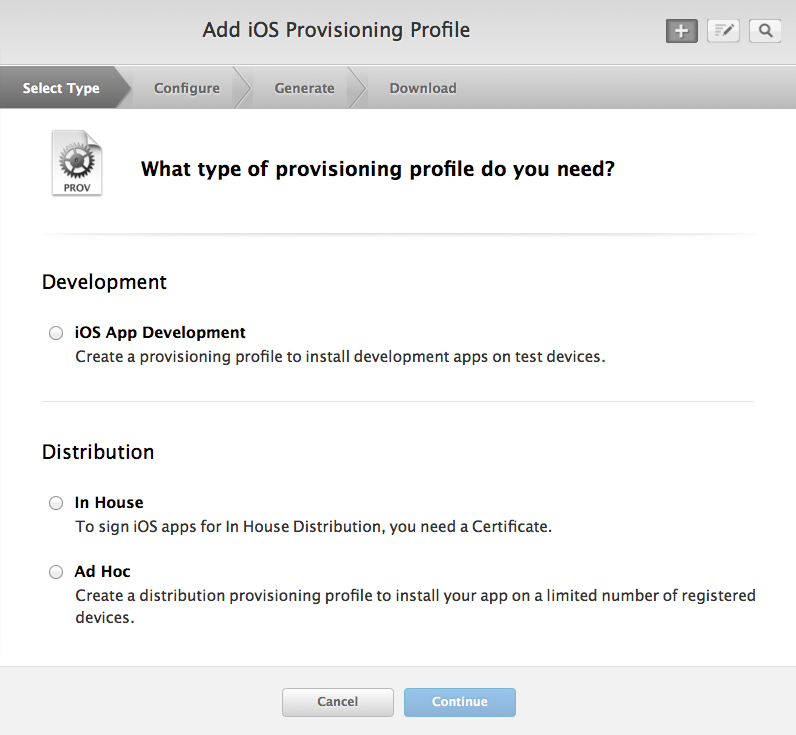Viewport: 796px width, 735px height.
Task: Open search with the magnifier icon
Action: coord(765,31)
